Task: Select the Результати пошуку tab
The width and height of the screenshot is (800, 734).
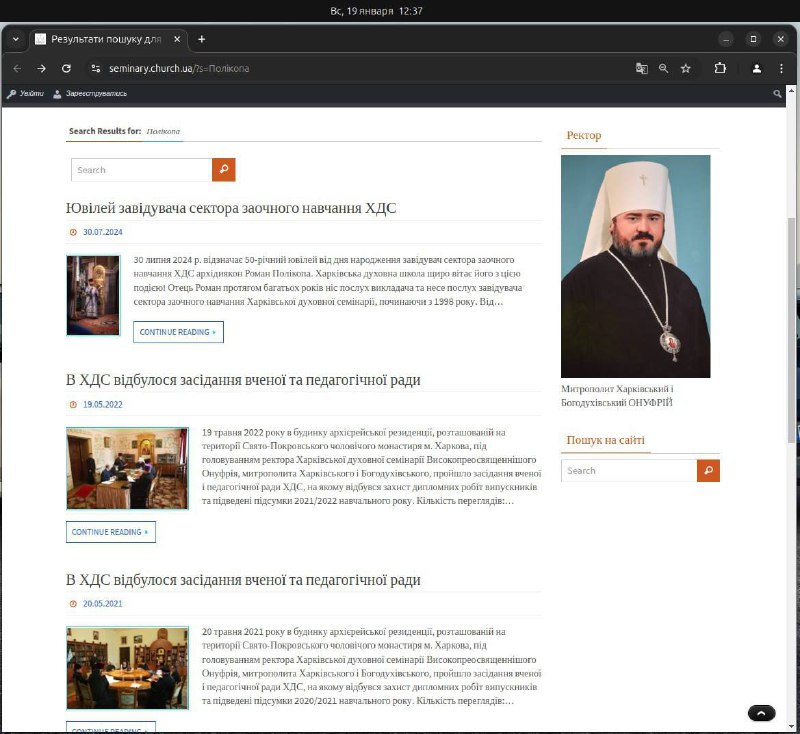Action: 108,39
